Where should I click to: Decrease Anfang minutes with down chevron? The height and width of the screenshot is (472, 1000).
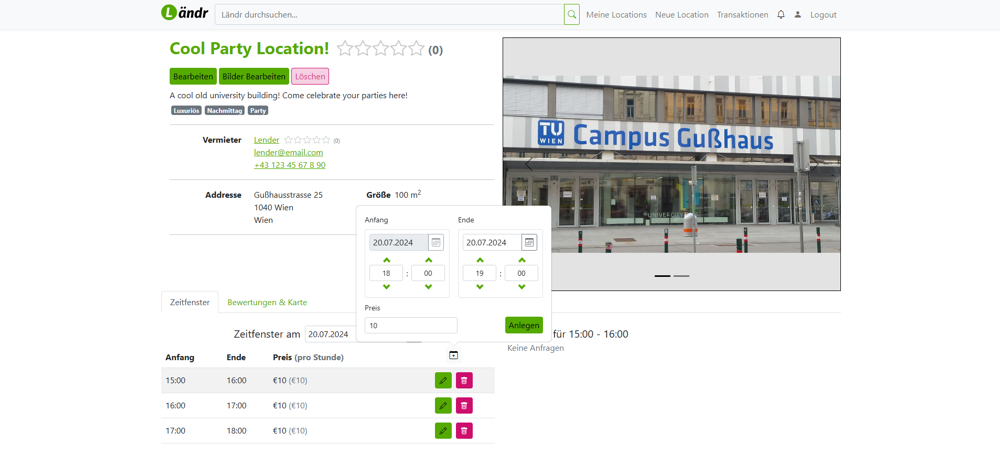click(428, 287)
